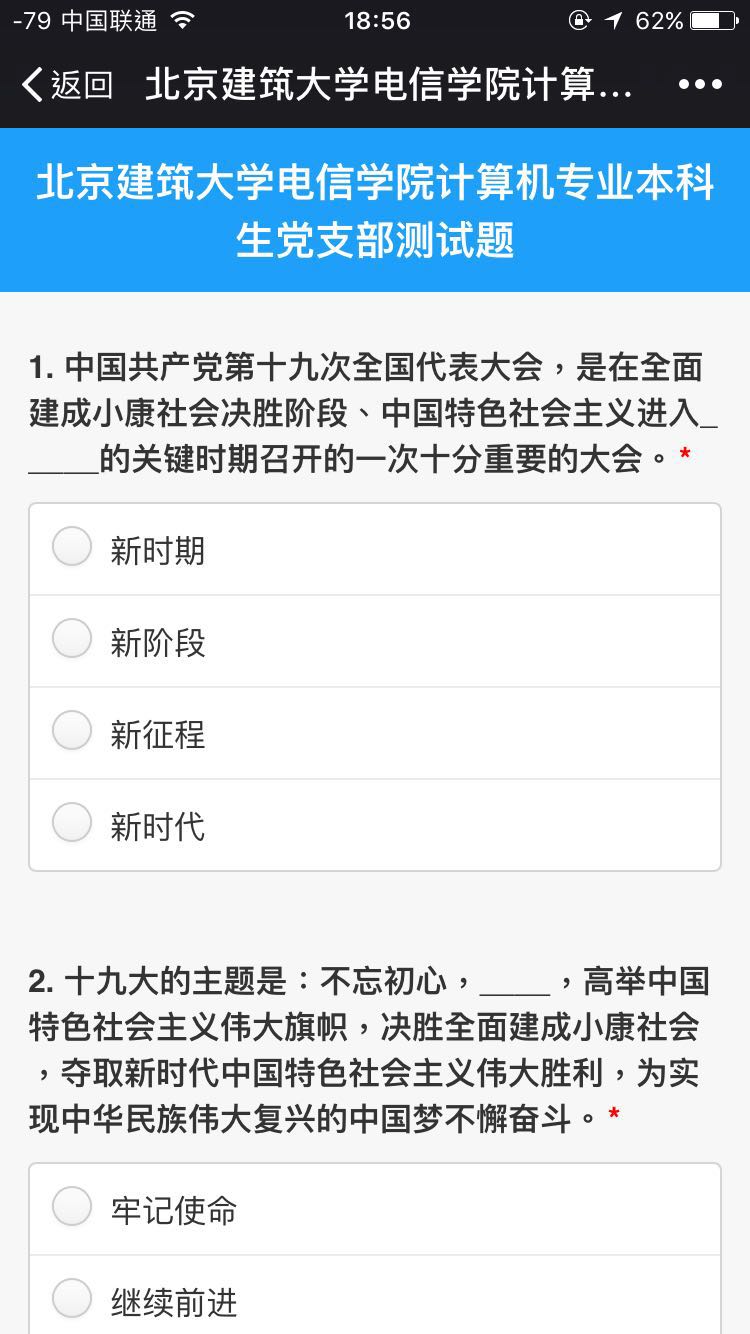Tap the page title in navigation bar

pos(388,85)
